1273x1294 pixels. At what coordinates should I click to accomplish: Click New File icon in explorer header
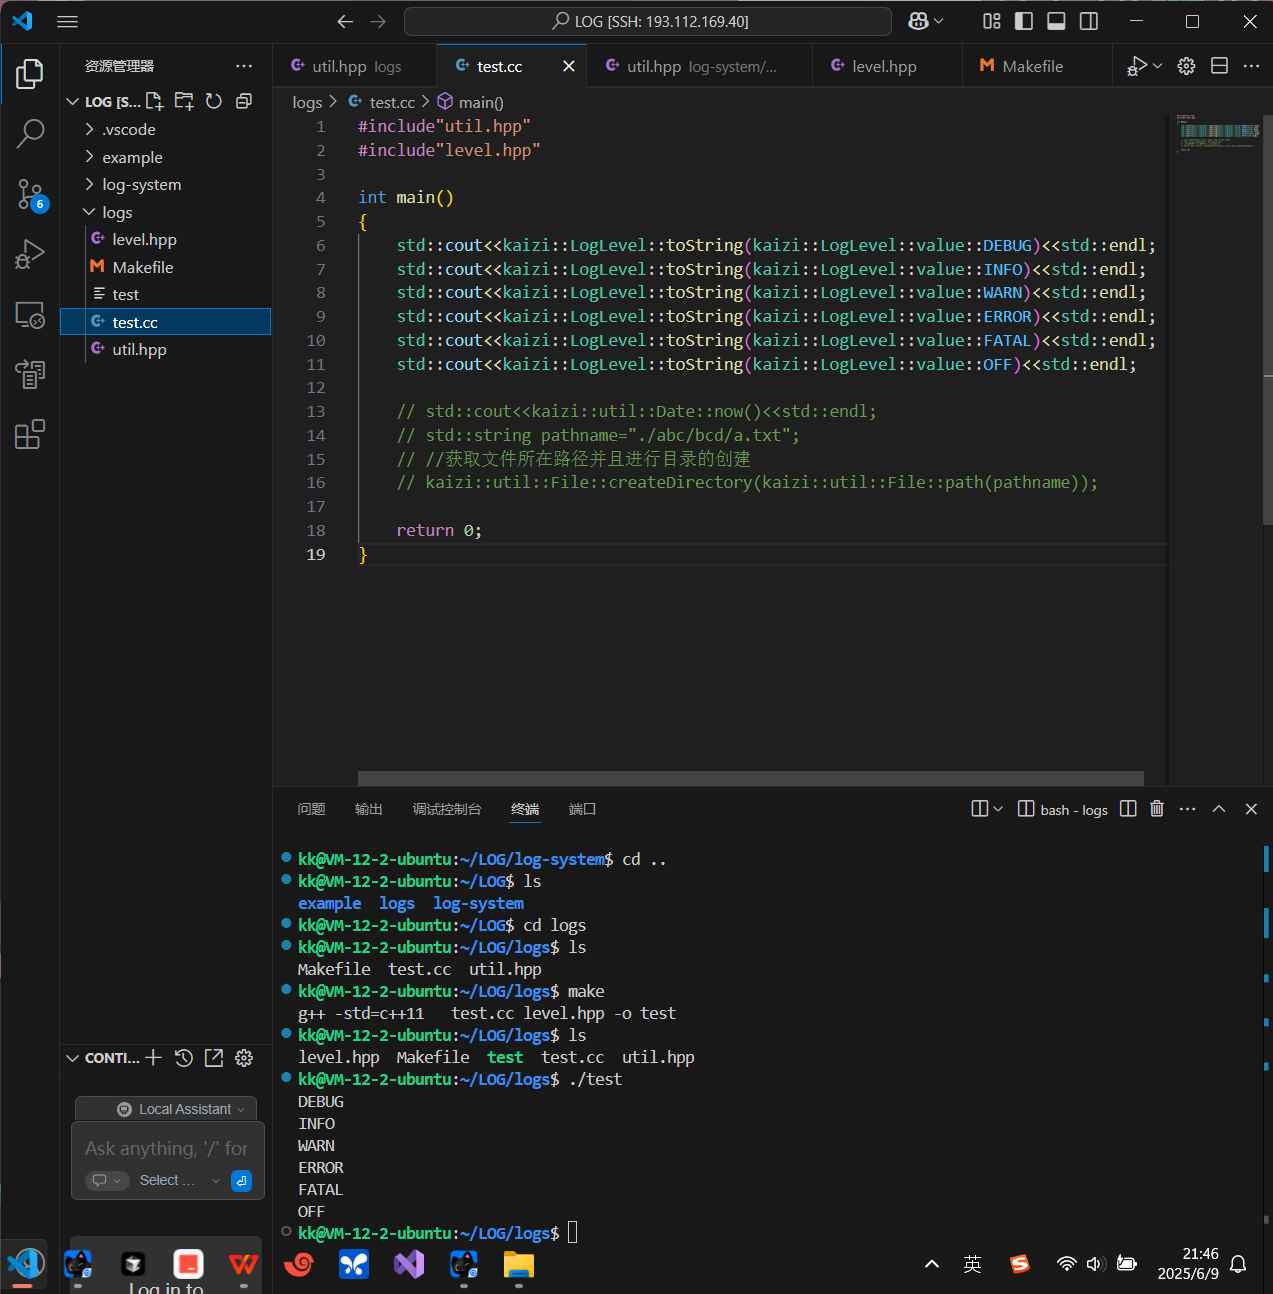pos(154,101)
